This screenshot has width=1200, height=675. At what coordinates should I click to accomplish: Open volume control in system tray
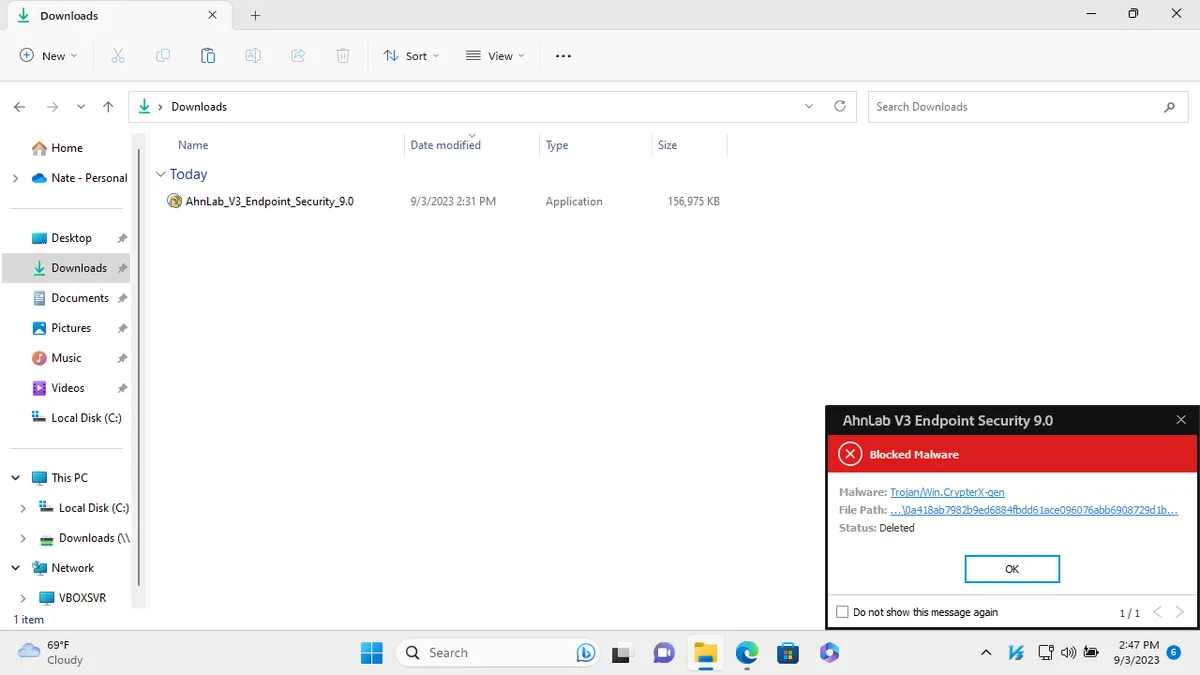[x=1068, y=653]
